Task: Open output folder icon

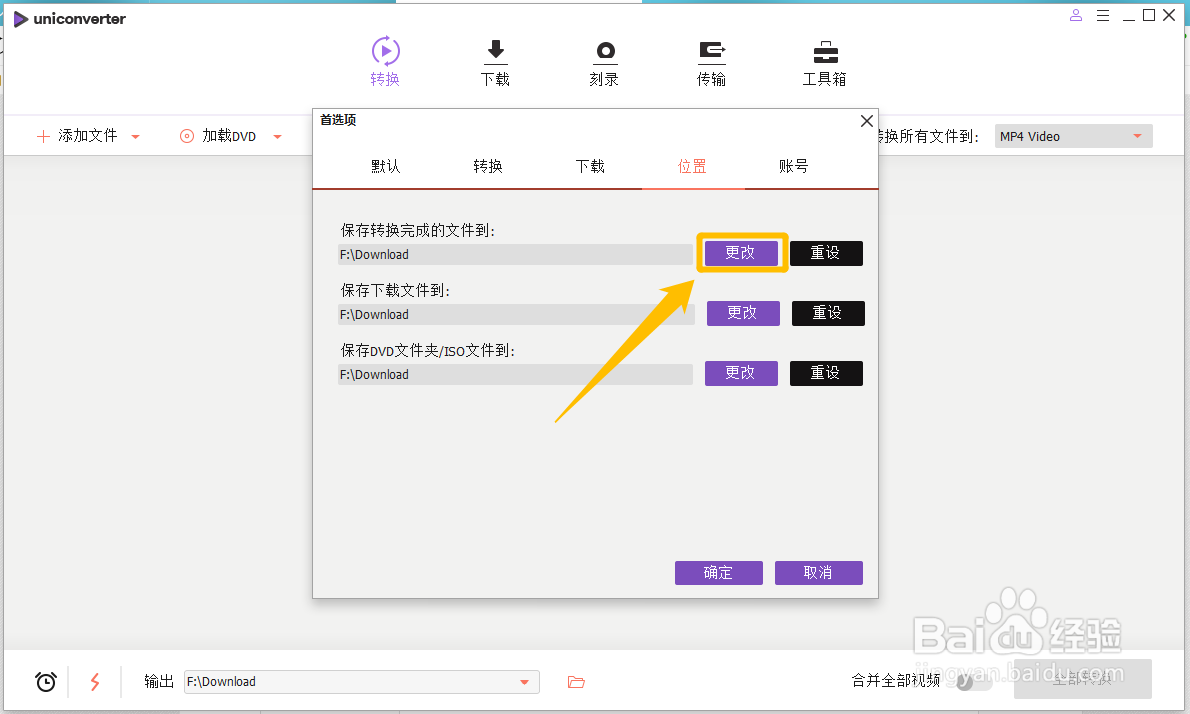Action: pyautogui.click(x=576, y=682)
